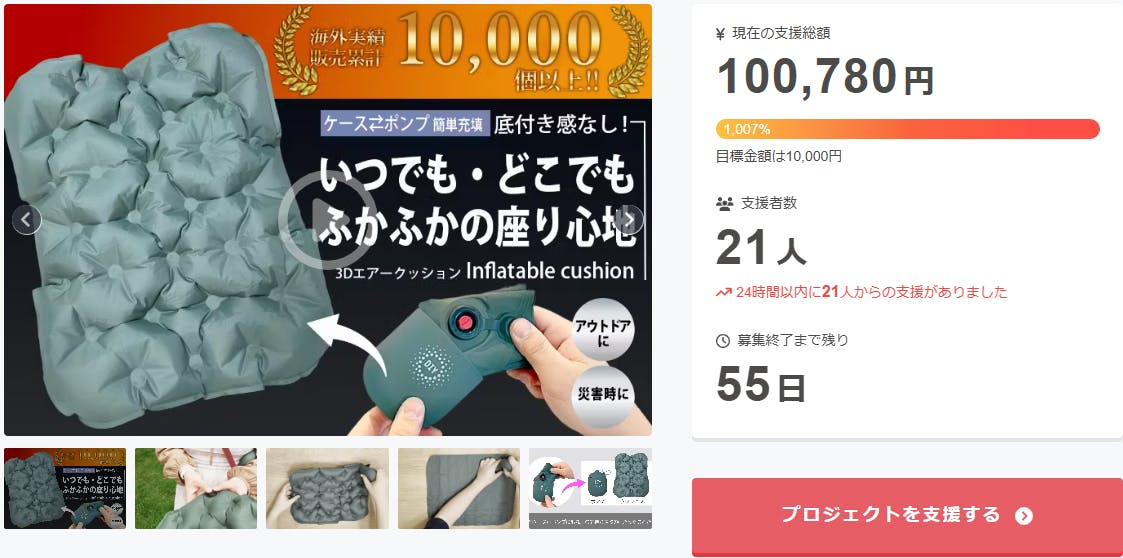
Task: Click the 21人 supporter count
Action: (761, 249)
